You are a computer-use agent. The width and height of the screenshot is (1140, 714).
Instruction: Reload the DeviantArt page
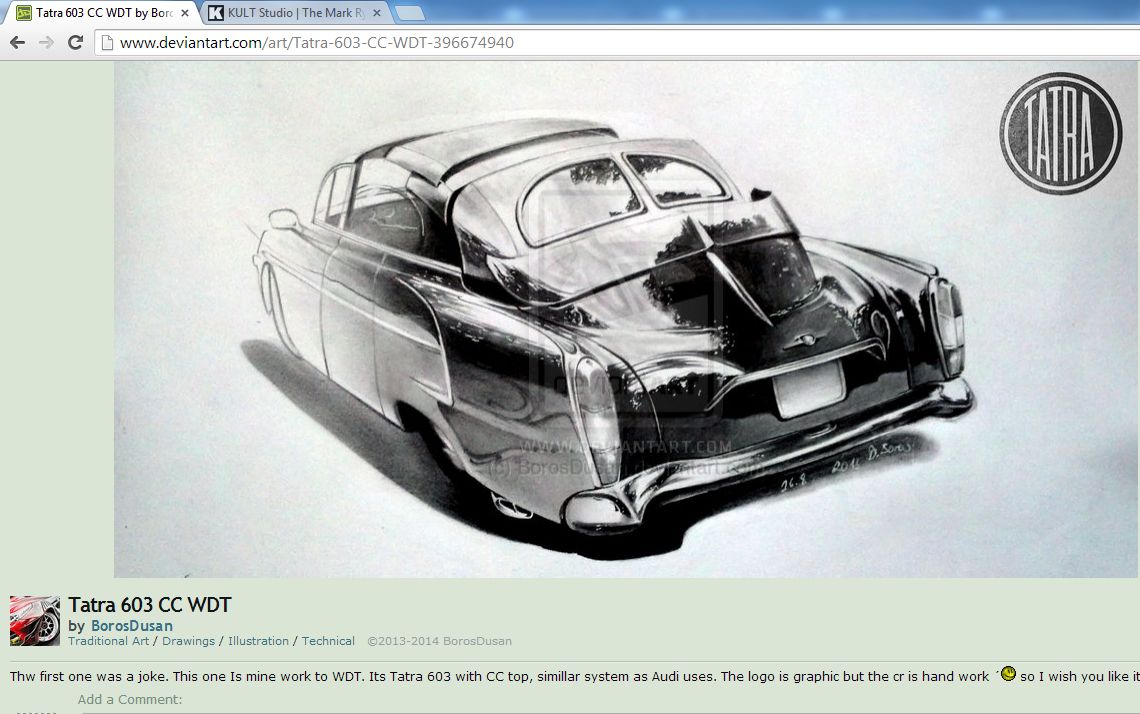pyautogui.click(x=75, y=43)
